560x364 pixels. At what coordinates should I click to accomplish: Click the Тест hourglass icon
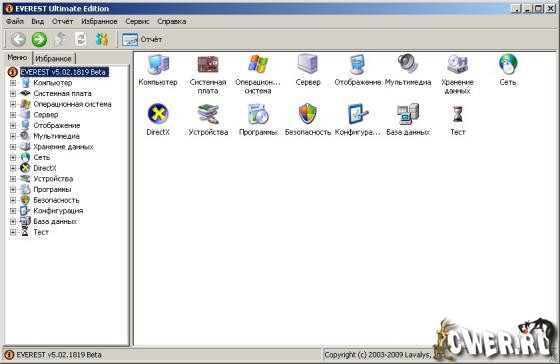click(x=458, y=114)
